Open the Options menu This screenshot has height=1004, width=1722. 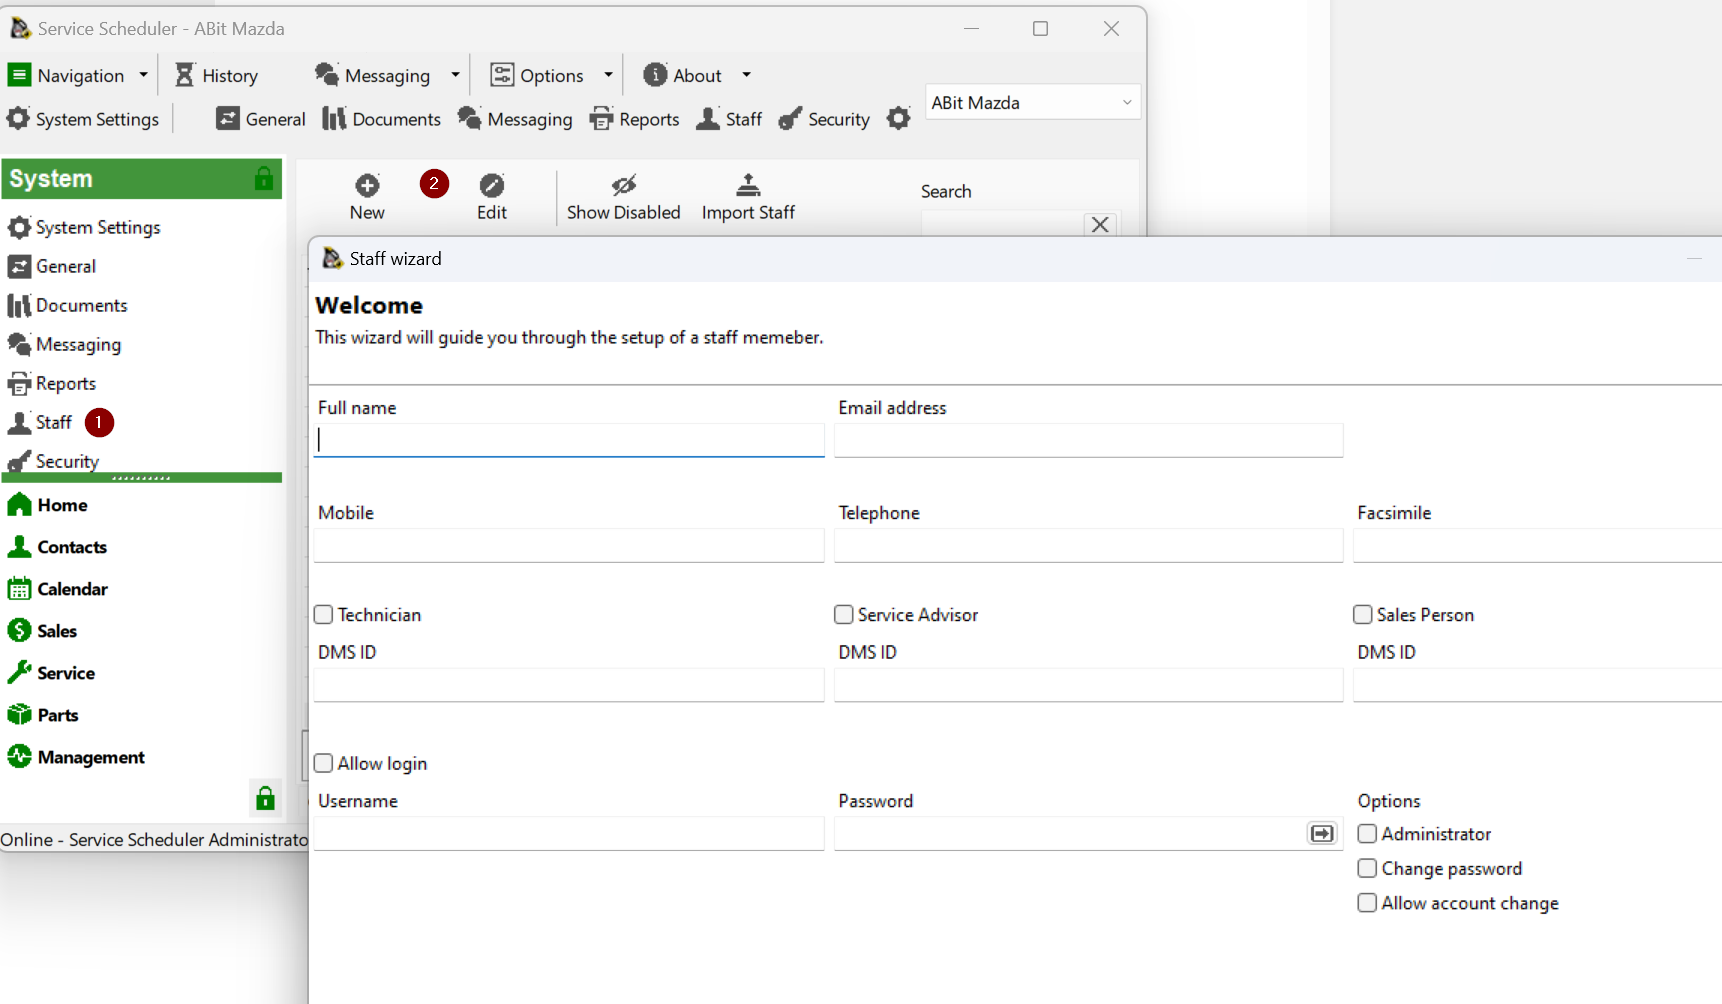[x=537, y=75]
